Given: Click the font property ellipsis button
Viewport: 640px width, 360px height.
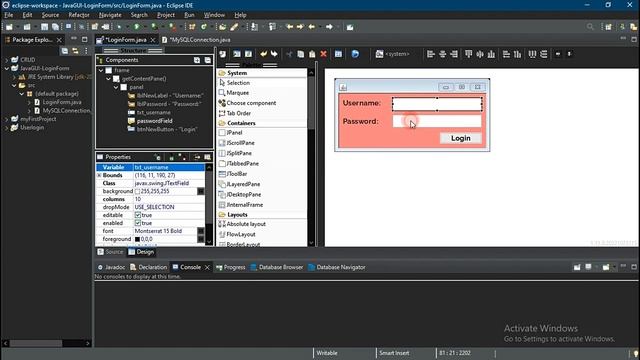Looking at the screenshot, I should click(x=200, y=231).
